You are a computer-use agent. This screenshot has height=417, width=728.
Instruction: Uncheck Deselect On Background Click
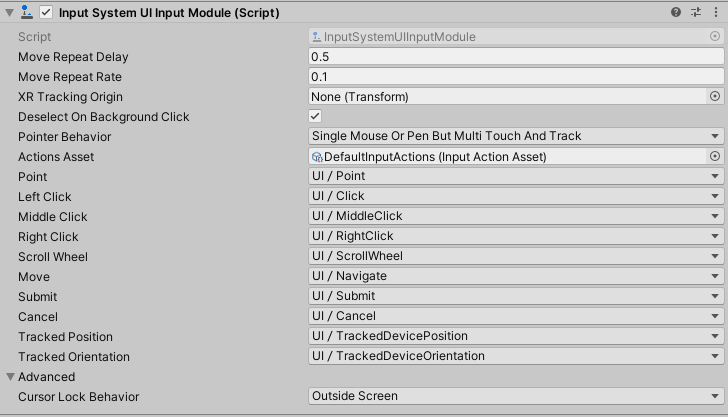coord(316,117)
